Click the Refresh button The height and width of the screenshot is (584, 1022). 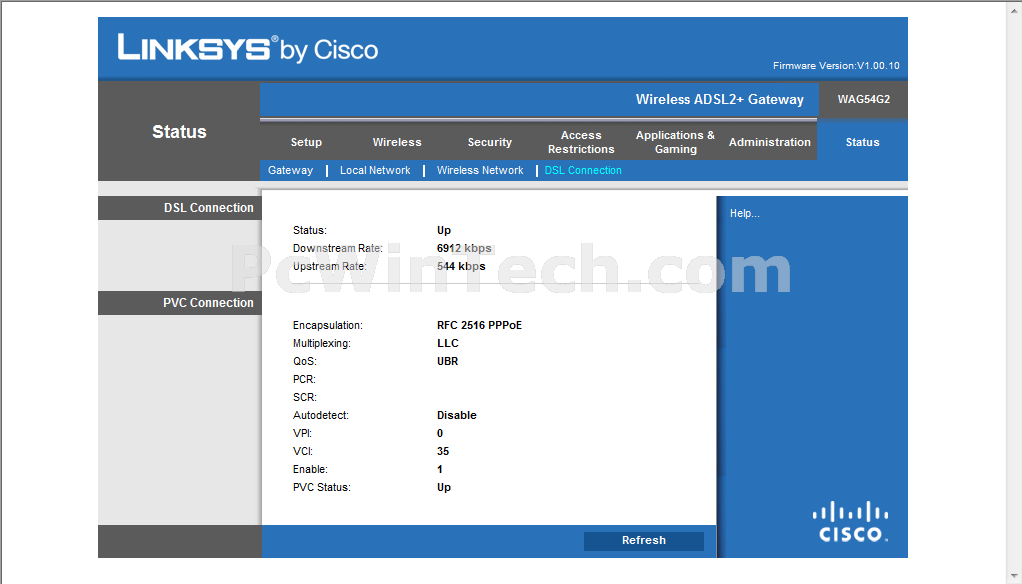coord(643,540)
